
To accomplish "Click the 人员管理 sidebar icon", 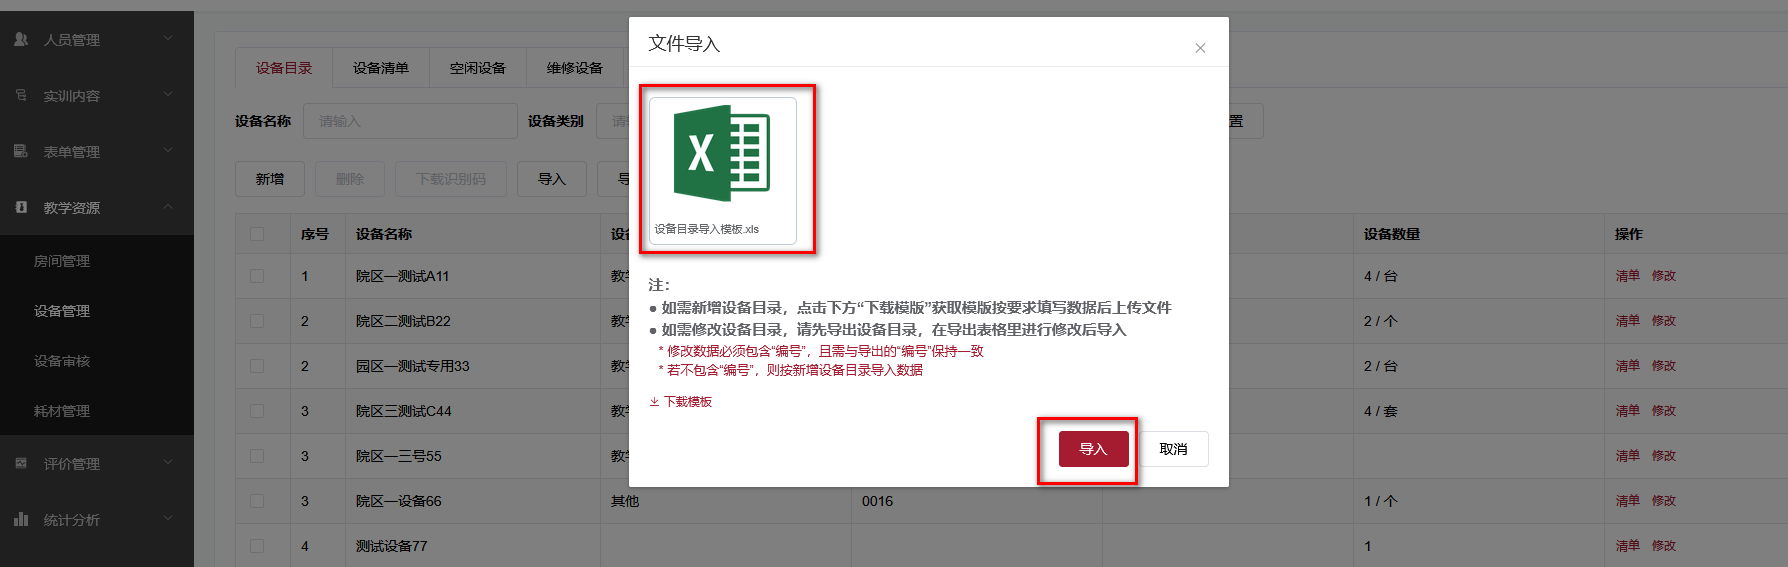I will click(21, 39).
